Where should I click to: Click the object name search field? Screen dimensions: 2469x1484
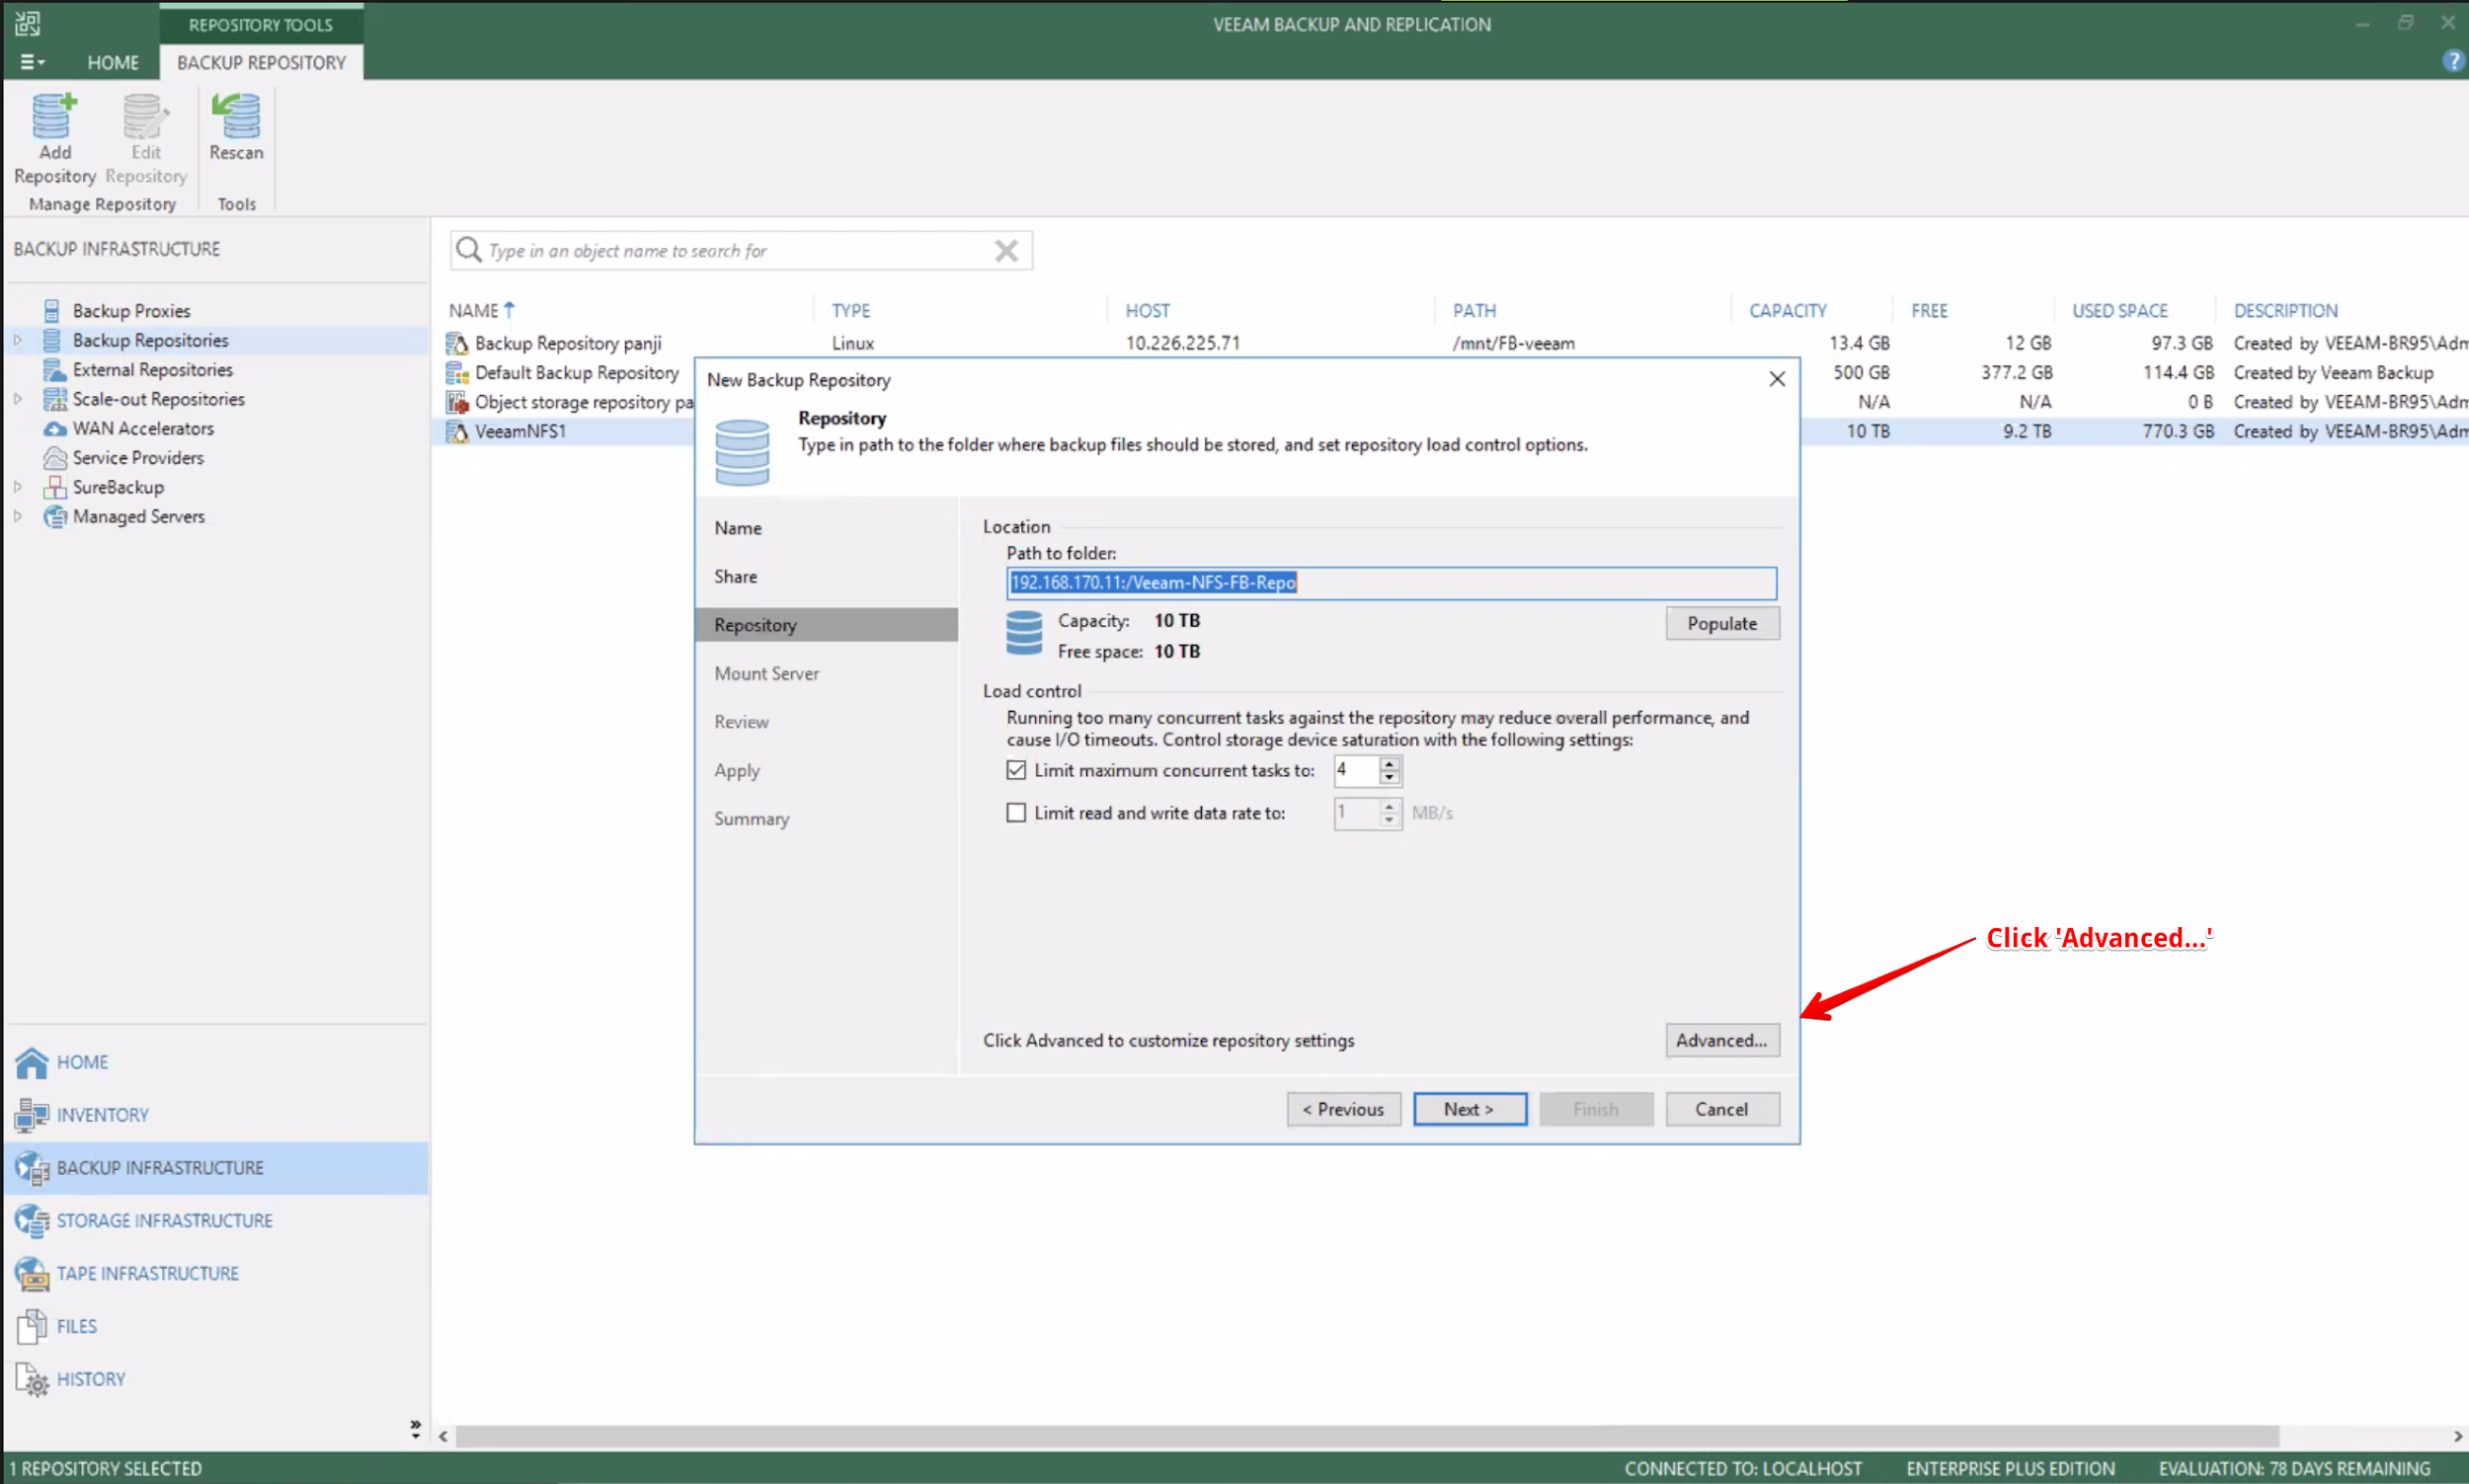[740, 251]
